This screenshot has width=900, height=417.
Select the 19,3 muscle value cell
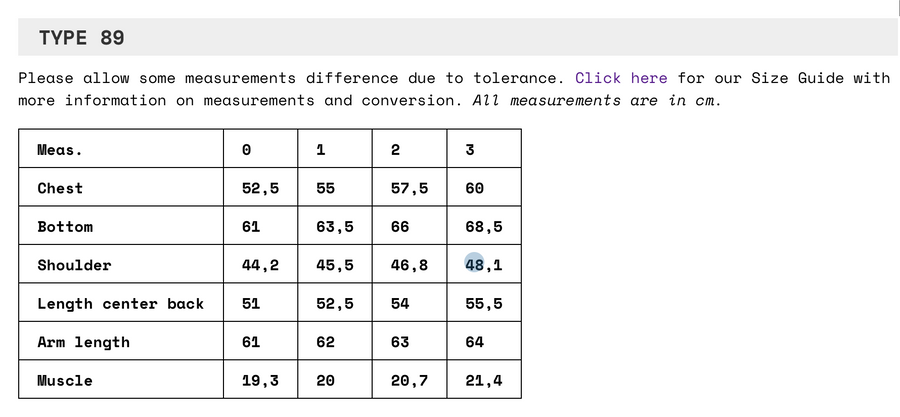tap(261, 379)
